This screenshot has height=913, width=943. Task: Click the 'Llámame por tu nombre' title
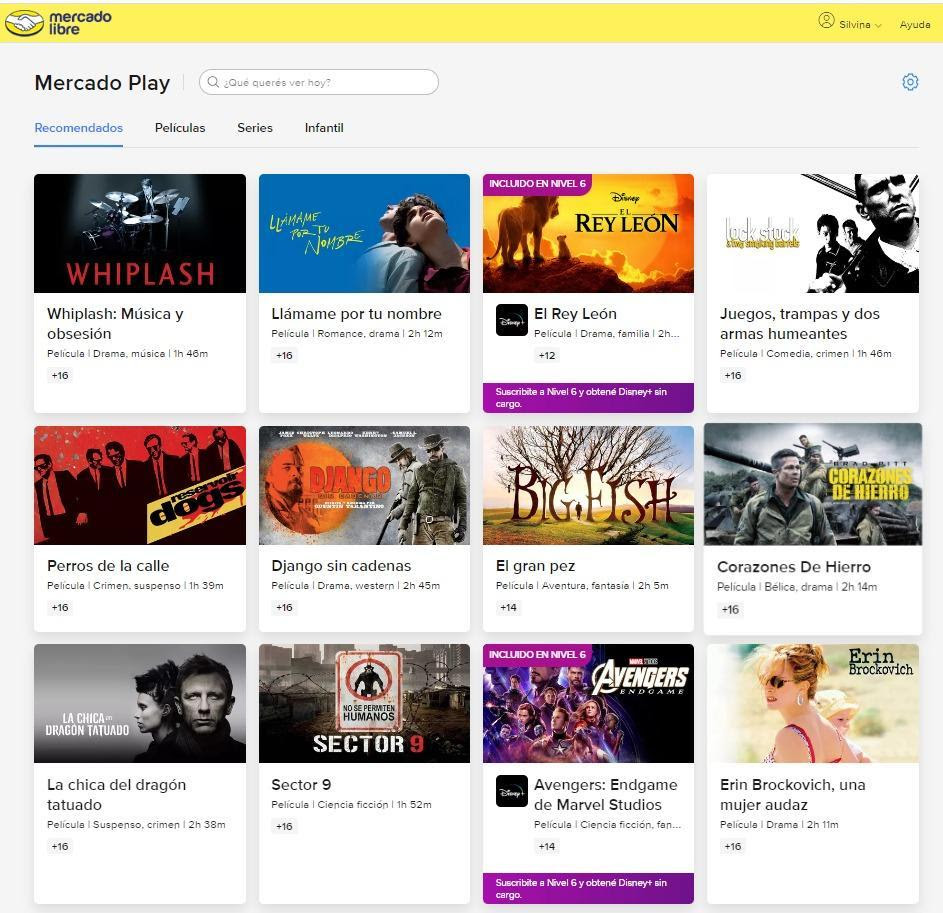click(356, 313)
